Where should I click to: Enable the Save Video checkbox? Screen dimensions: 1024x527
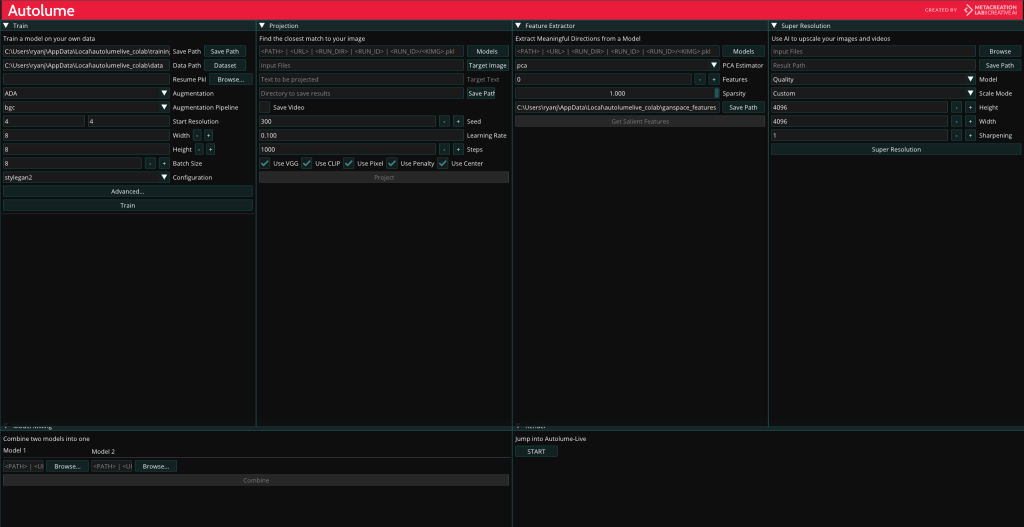coord(265,107)
